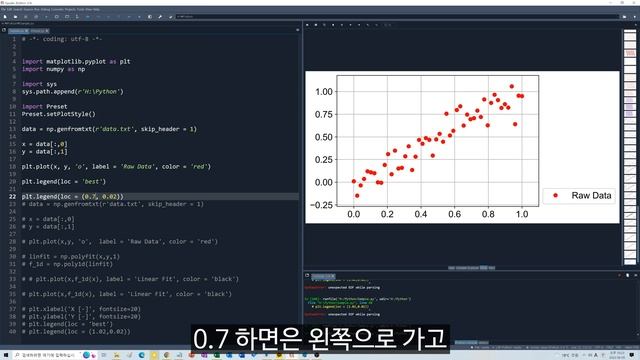
Task: Click Run selection or current line icon
Action: click(x=77, y=17)
